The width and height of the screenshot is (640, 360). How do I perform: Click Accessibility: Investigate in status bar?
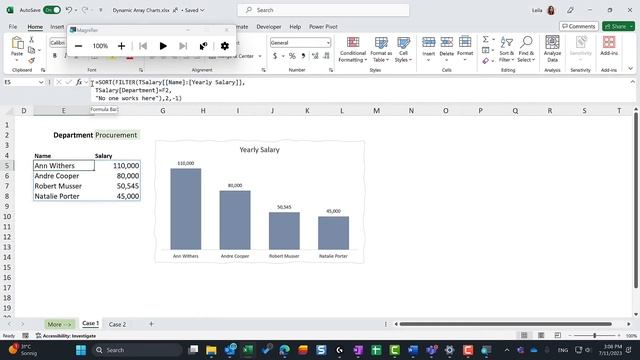click(66, 336)
